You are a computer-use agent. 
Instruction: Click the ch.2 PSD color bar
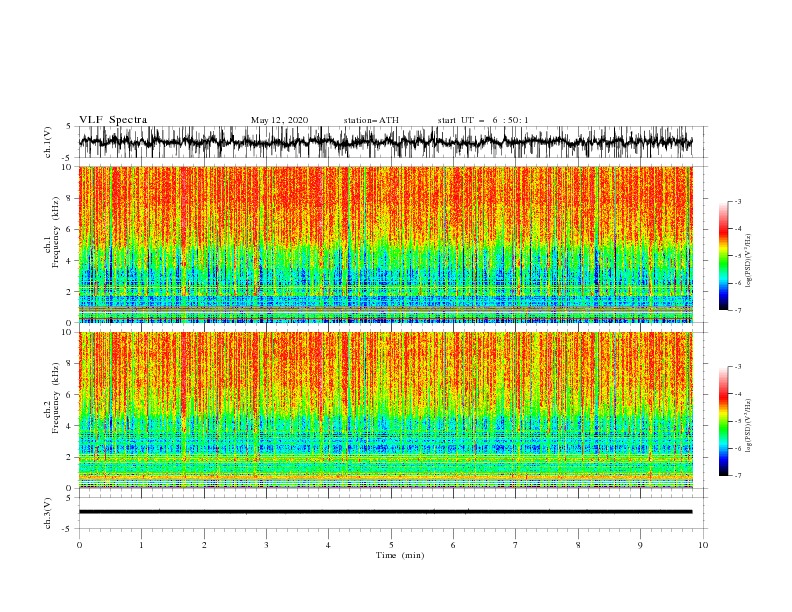[724, 421]
